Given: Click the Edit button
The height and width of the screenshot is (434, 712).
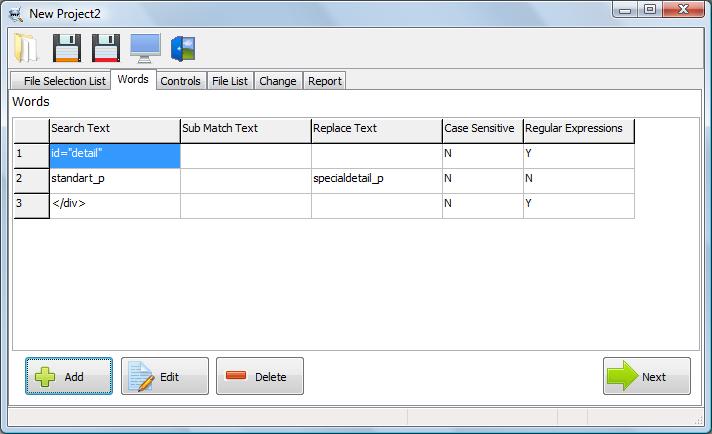Looking at the screenshot, I should [165, 377].
